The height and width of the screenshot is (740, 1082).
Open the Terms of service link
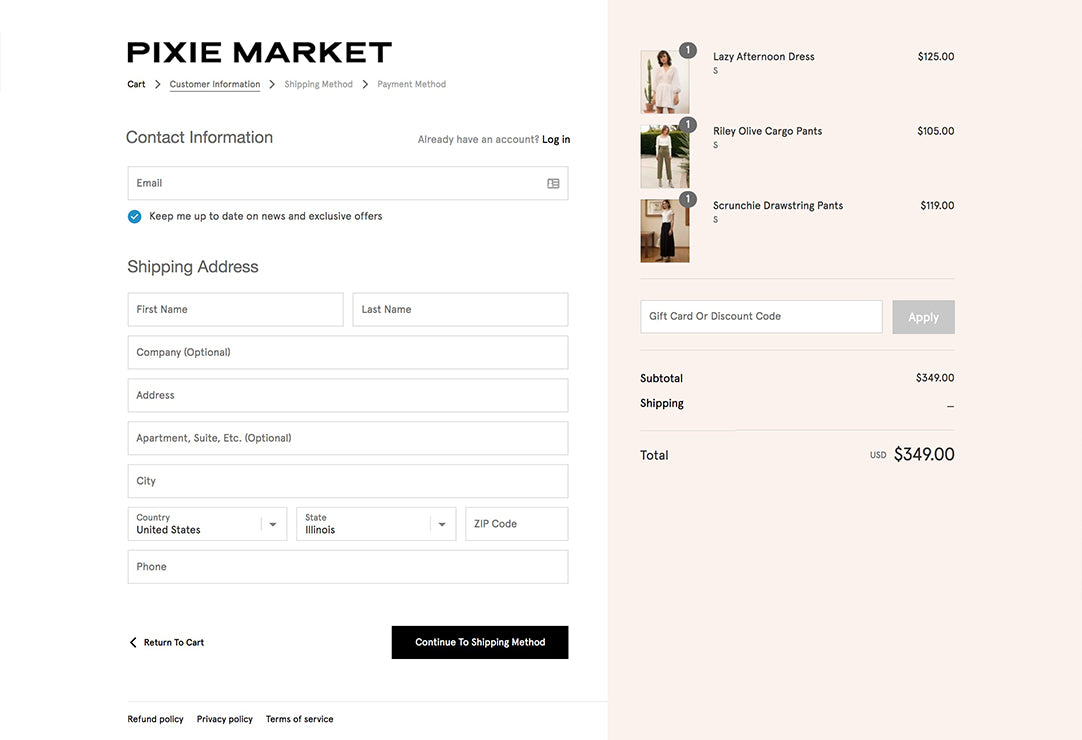pos(299,719)
